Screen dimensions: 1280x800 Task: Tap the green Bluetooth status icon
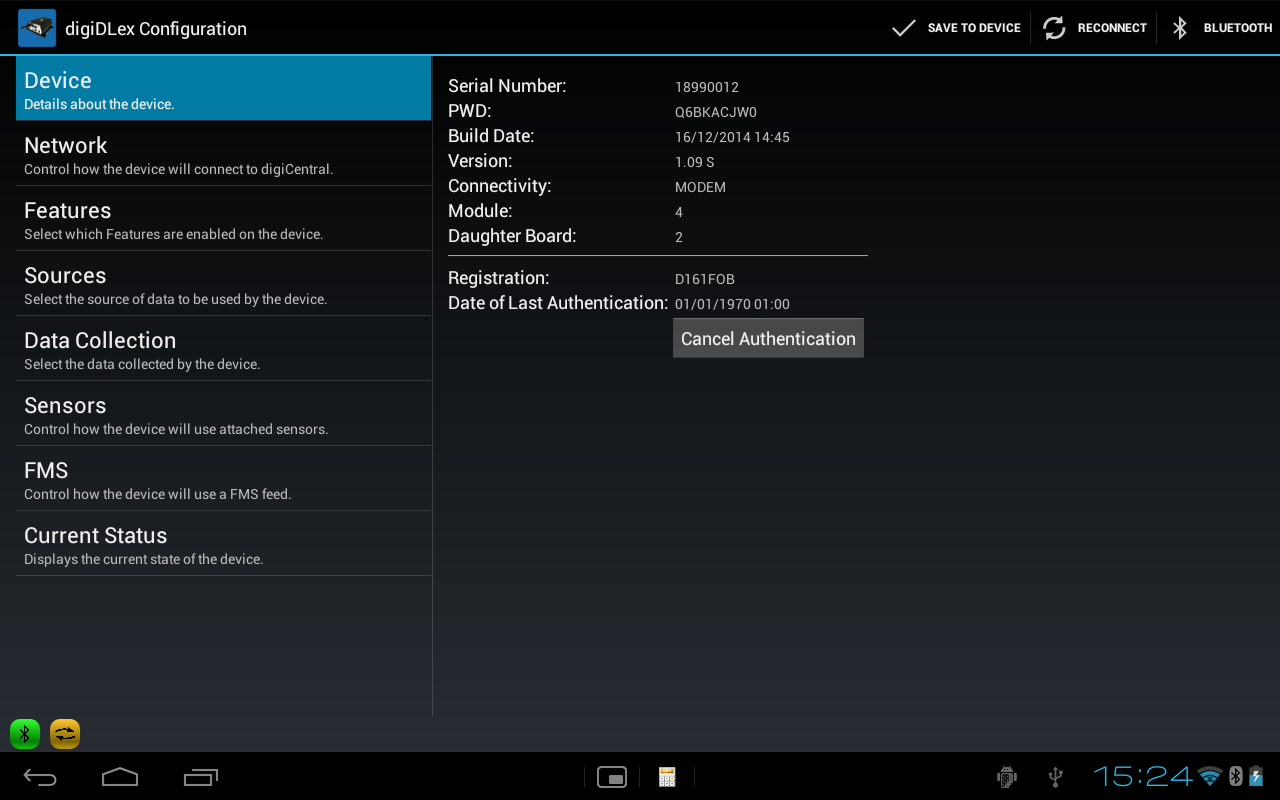(x=25, y=734)
